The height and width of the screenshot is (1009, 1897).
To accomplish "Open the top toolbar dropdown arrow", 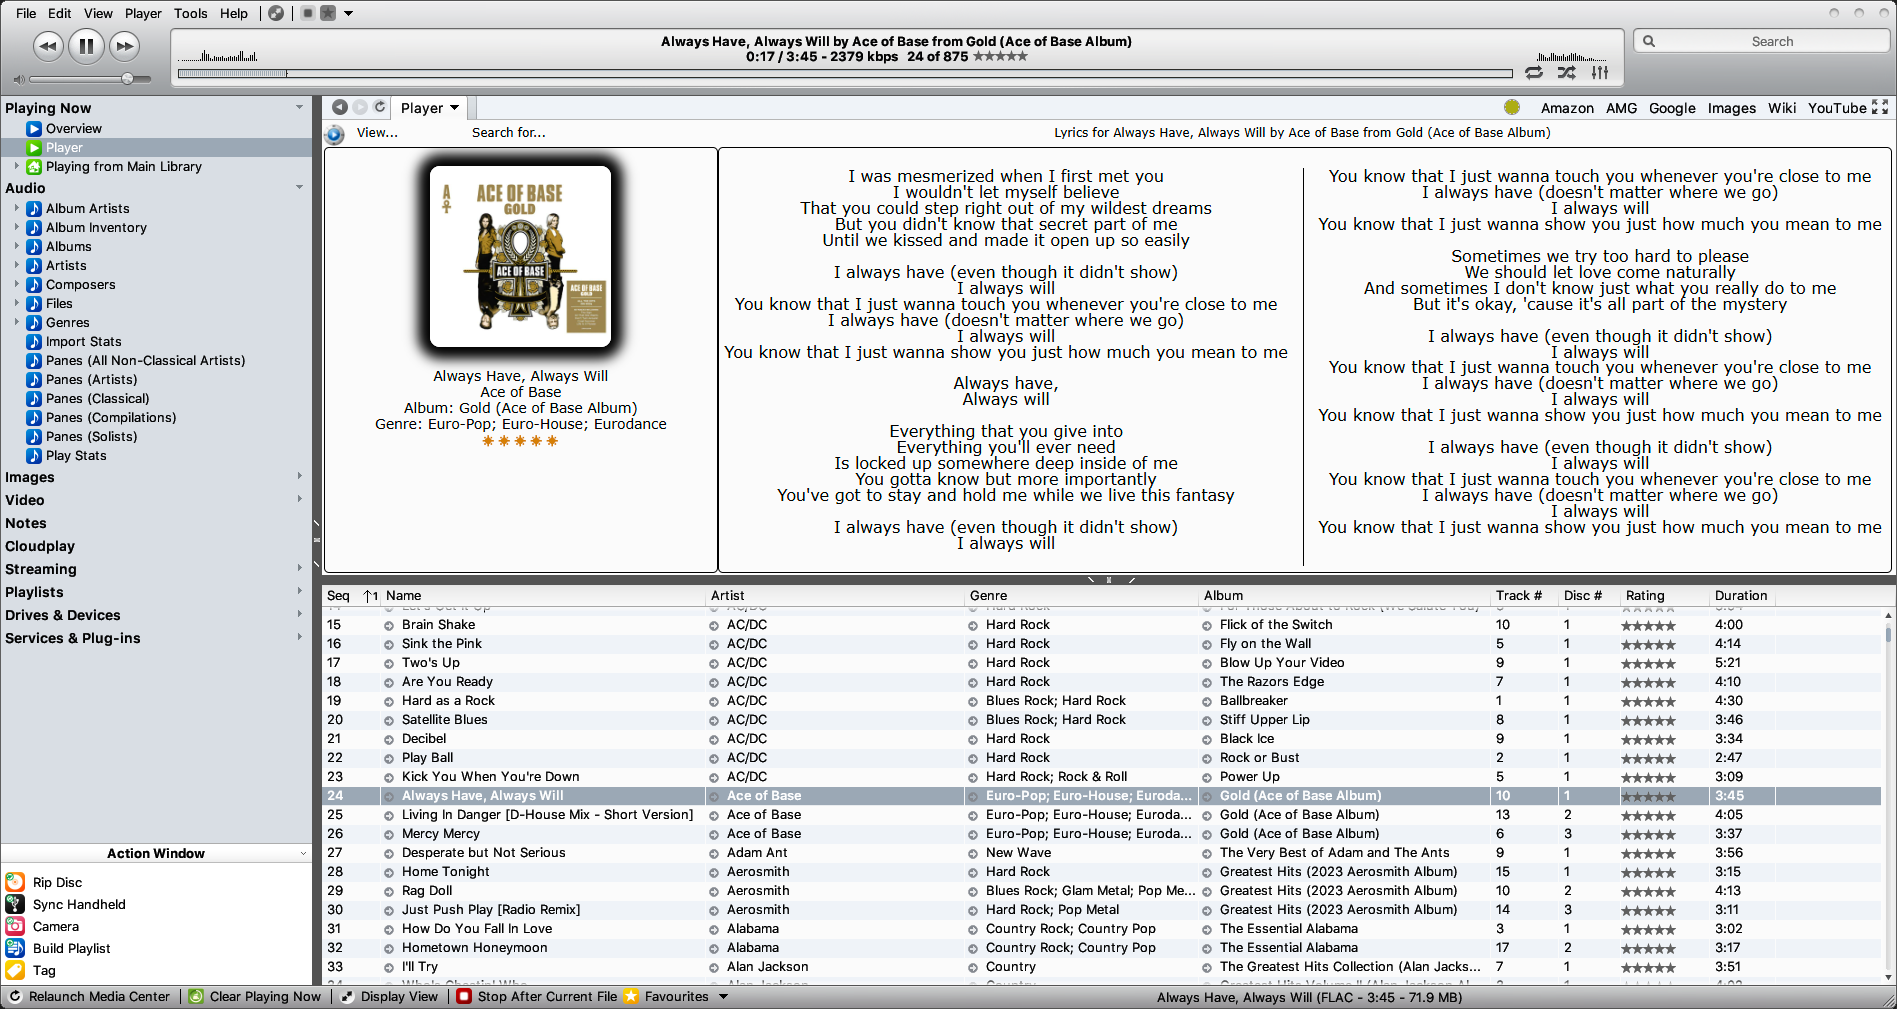I will pyautogui.click(x=349, y=14).
